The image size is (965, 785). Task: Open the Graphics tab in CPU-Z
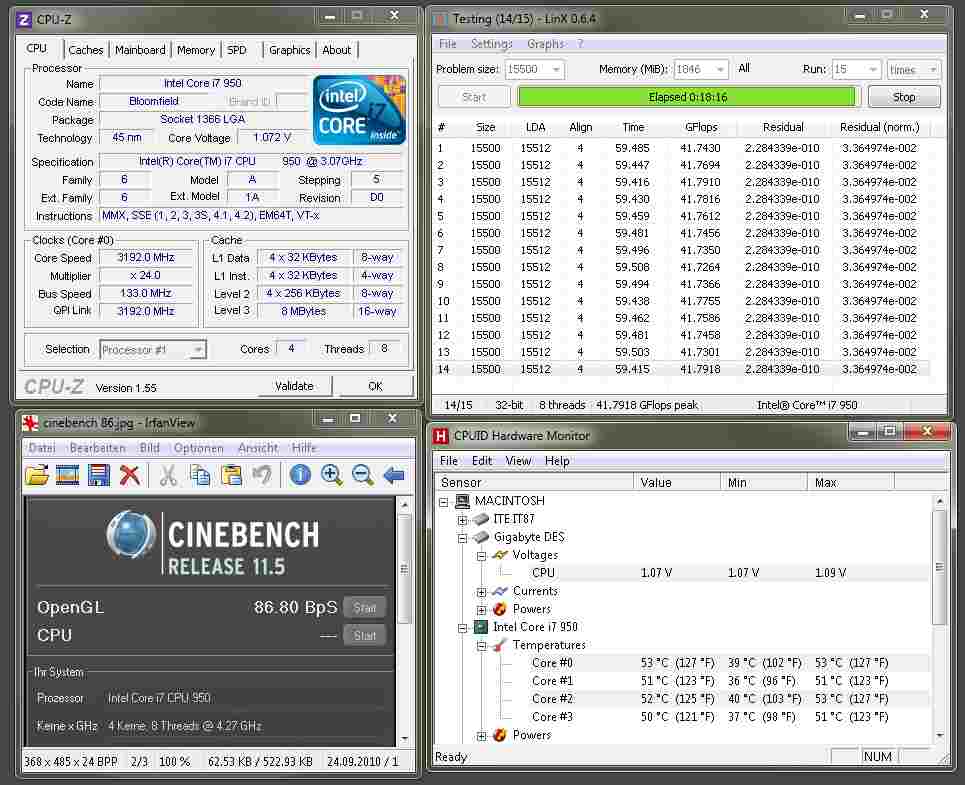pyautogui.click(x=289, y=50)
